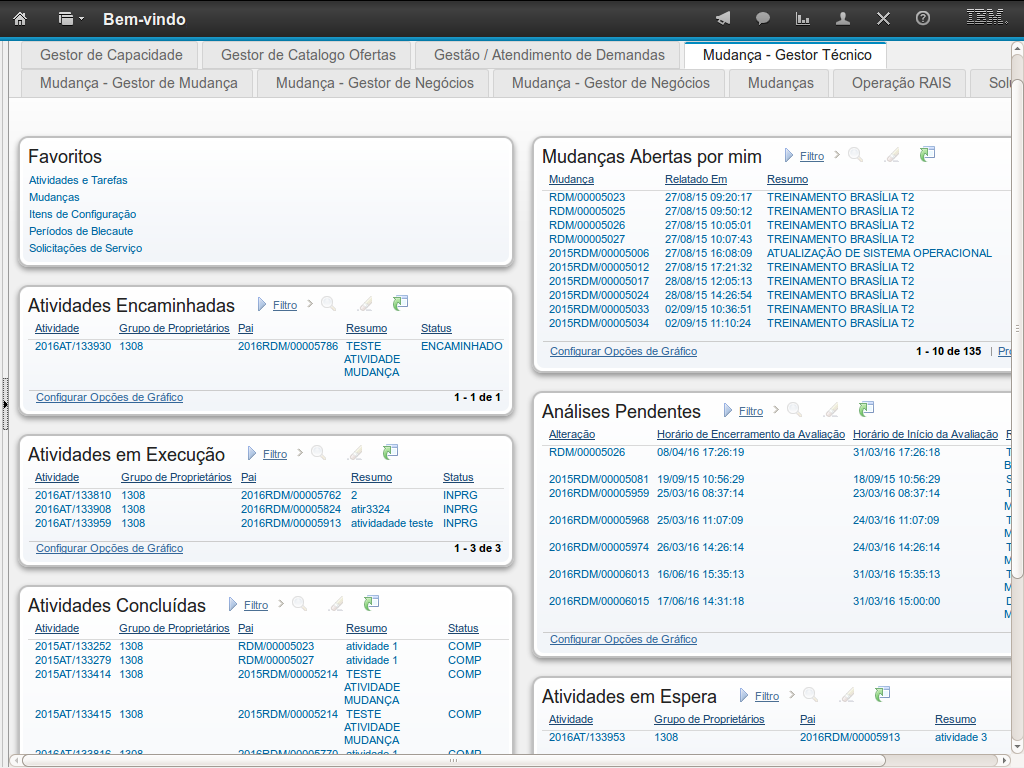Viewport: 1024px width, 768px height.
Task: Select the Operação RAIS tab
Action: pyautogui.click(x=901, y=83)
